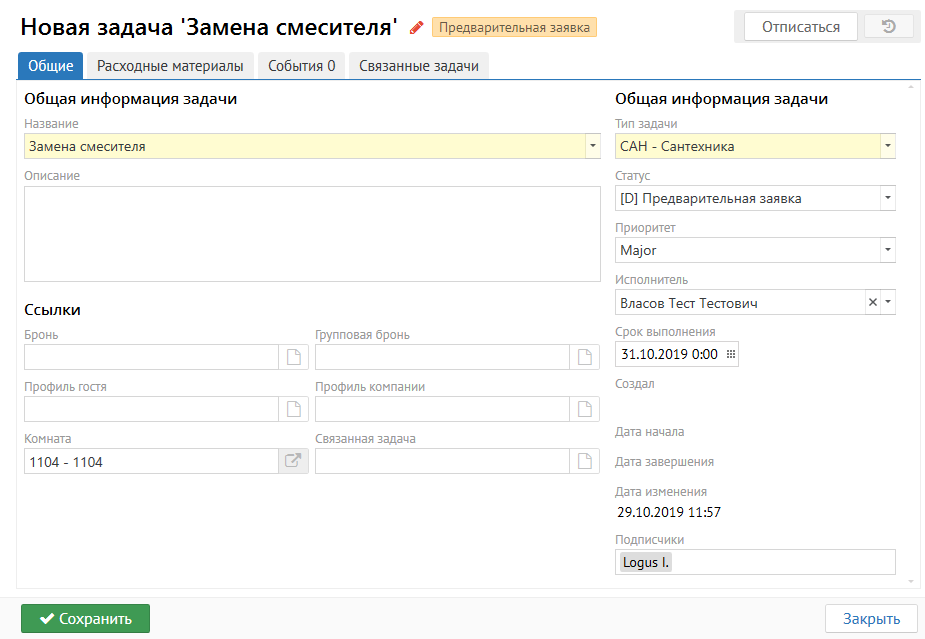Open the Приоритет dropdown
Image resolution: width=925 pixels, height=639 pixels.
pos(887,250)
